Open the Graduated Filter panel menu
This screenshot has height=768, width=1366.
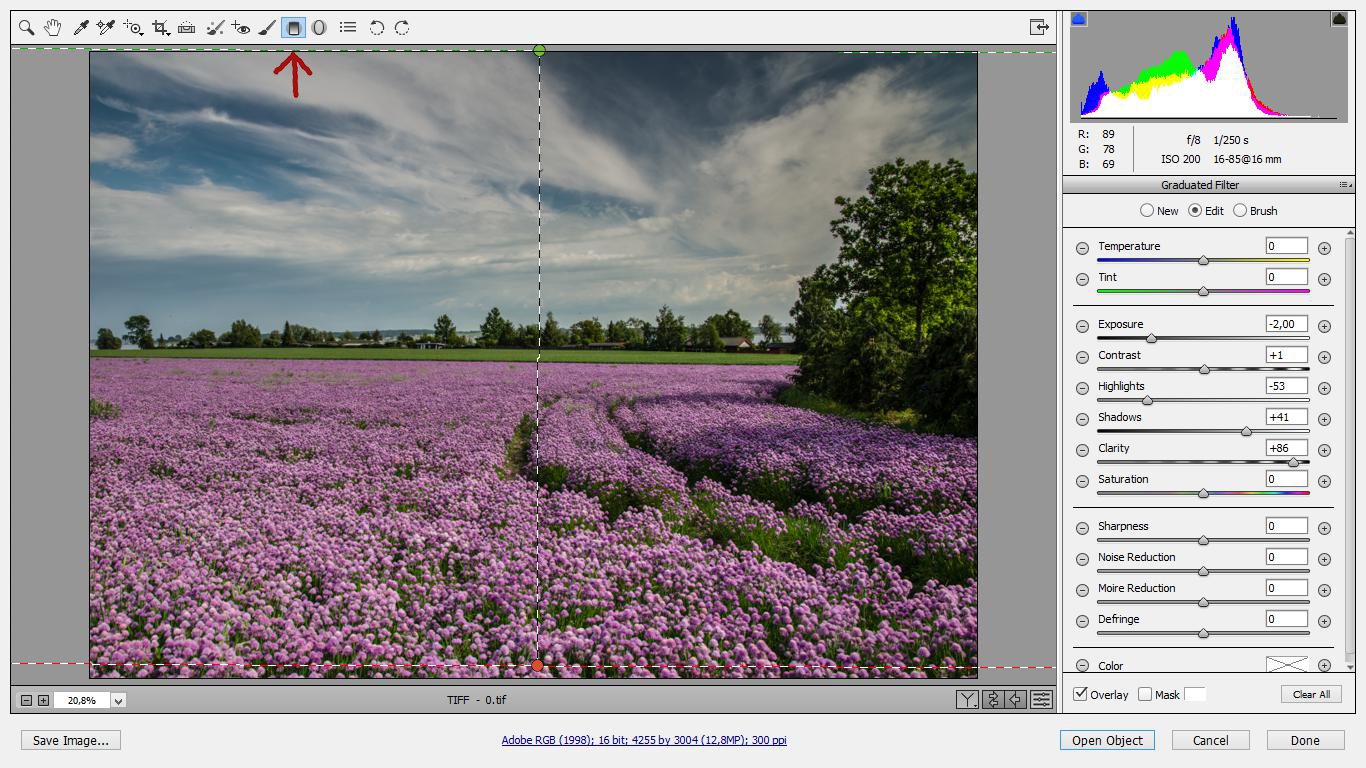click(1345, 185)
